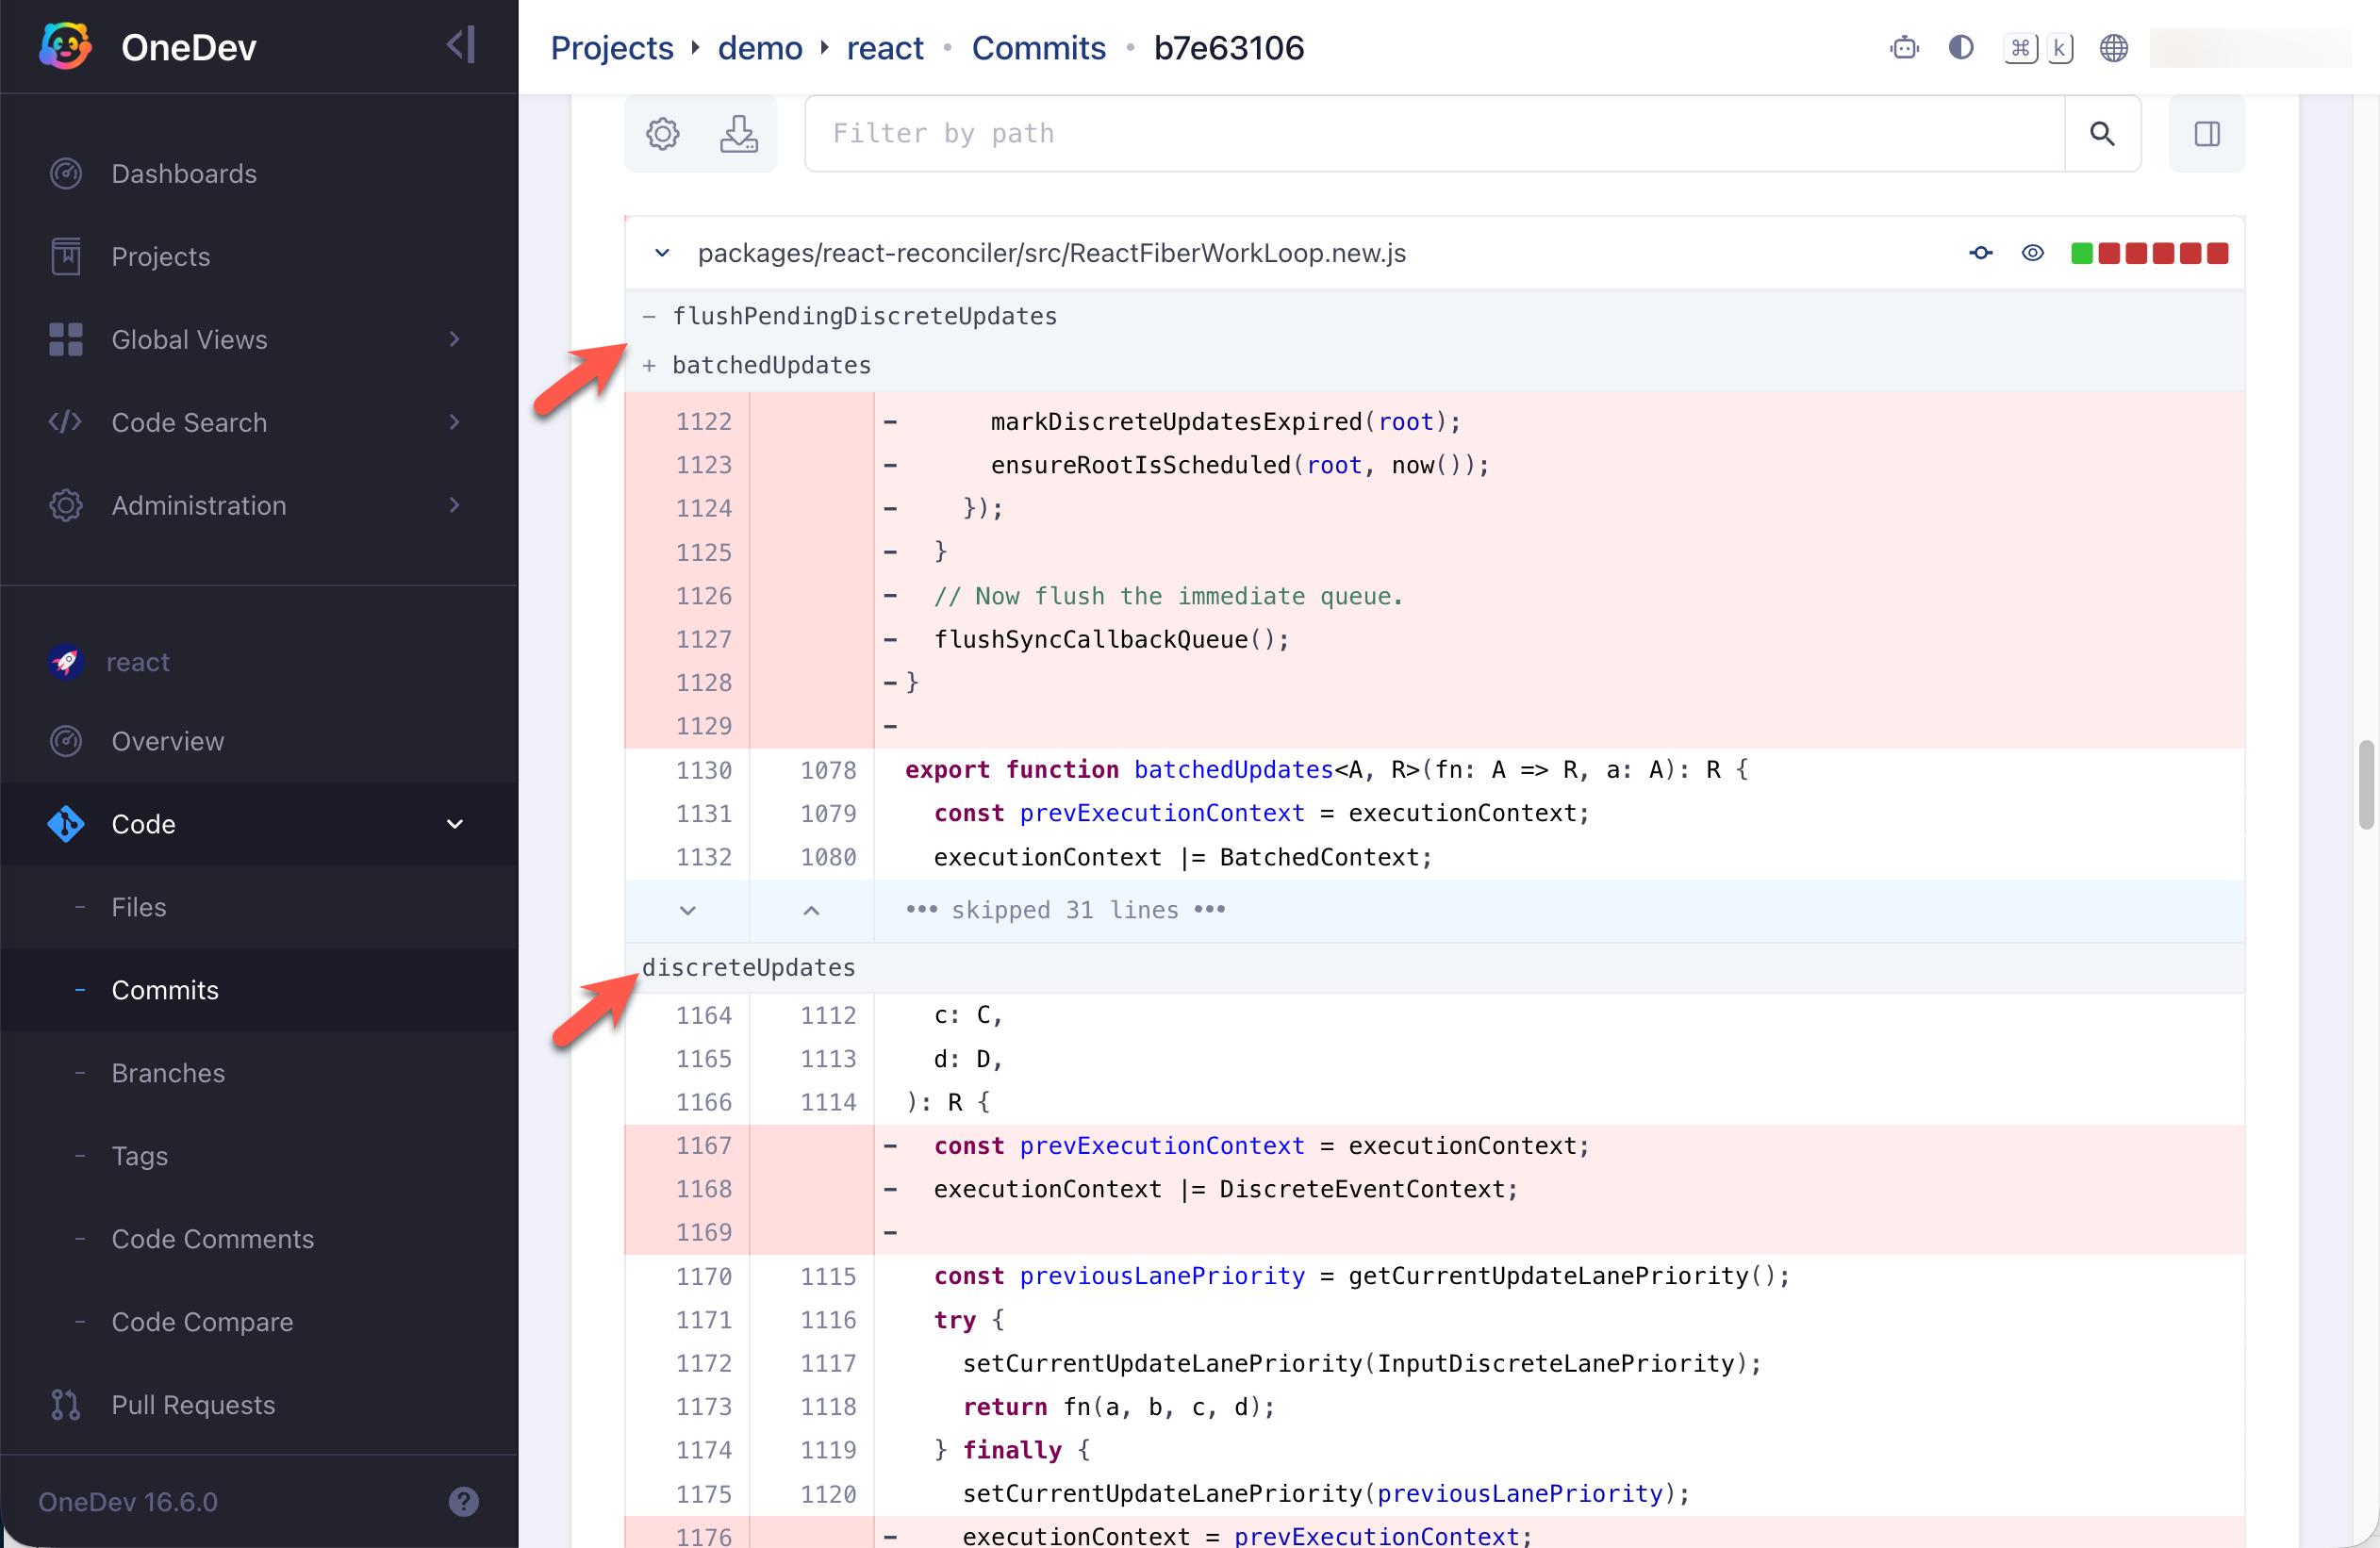Click the Code Search brackets icon

coord(66,422)
